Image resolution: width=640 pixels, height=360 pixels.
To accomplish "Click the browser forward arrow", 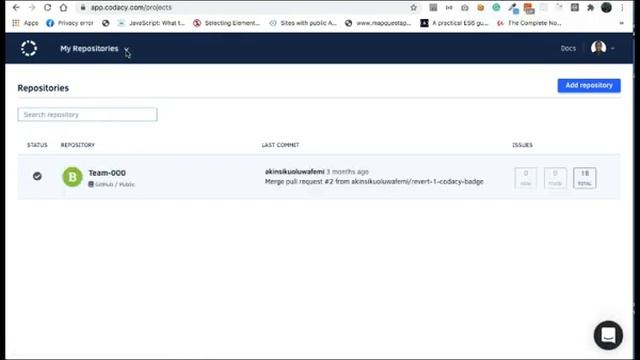I will click(32, 7).
